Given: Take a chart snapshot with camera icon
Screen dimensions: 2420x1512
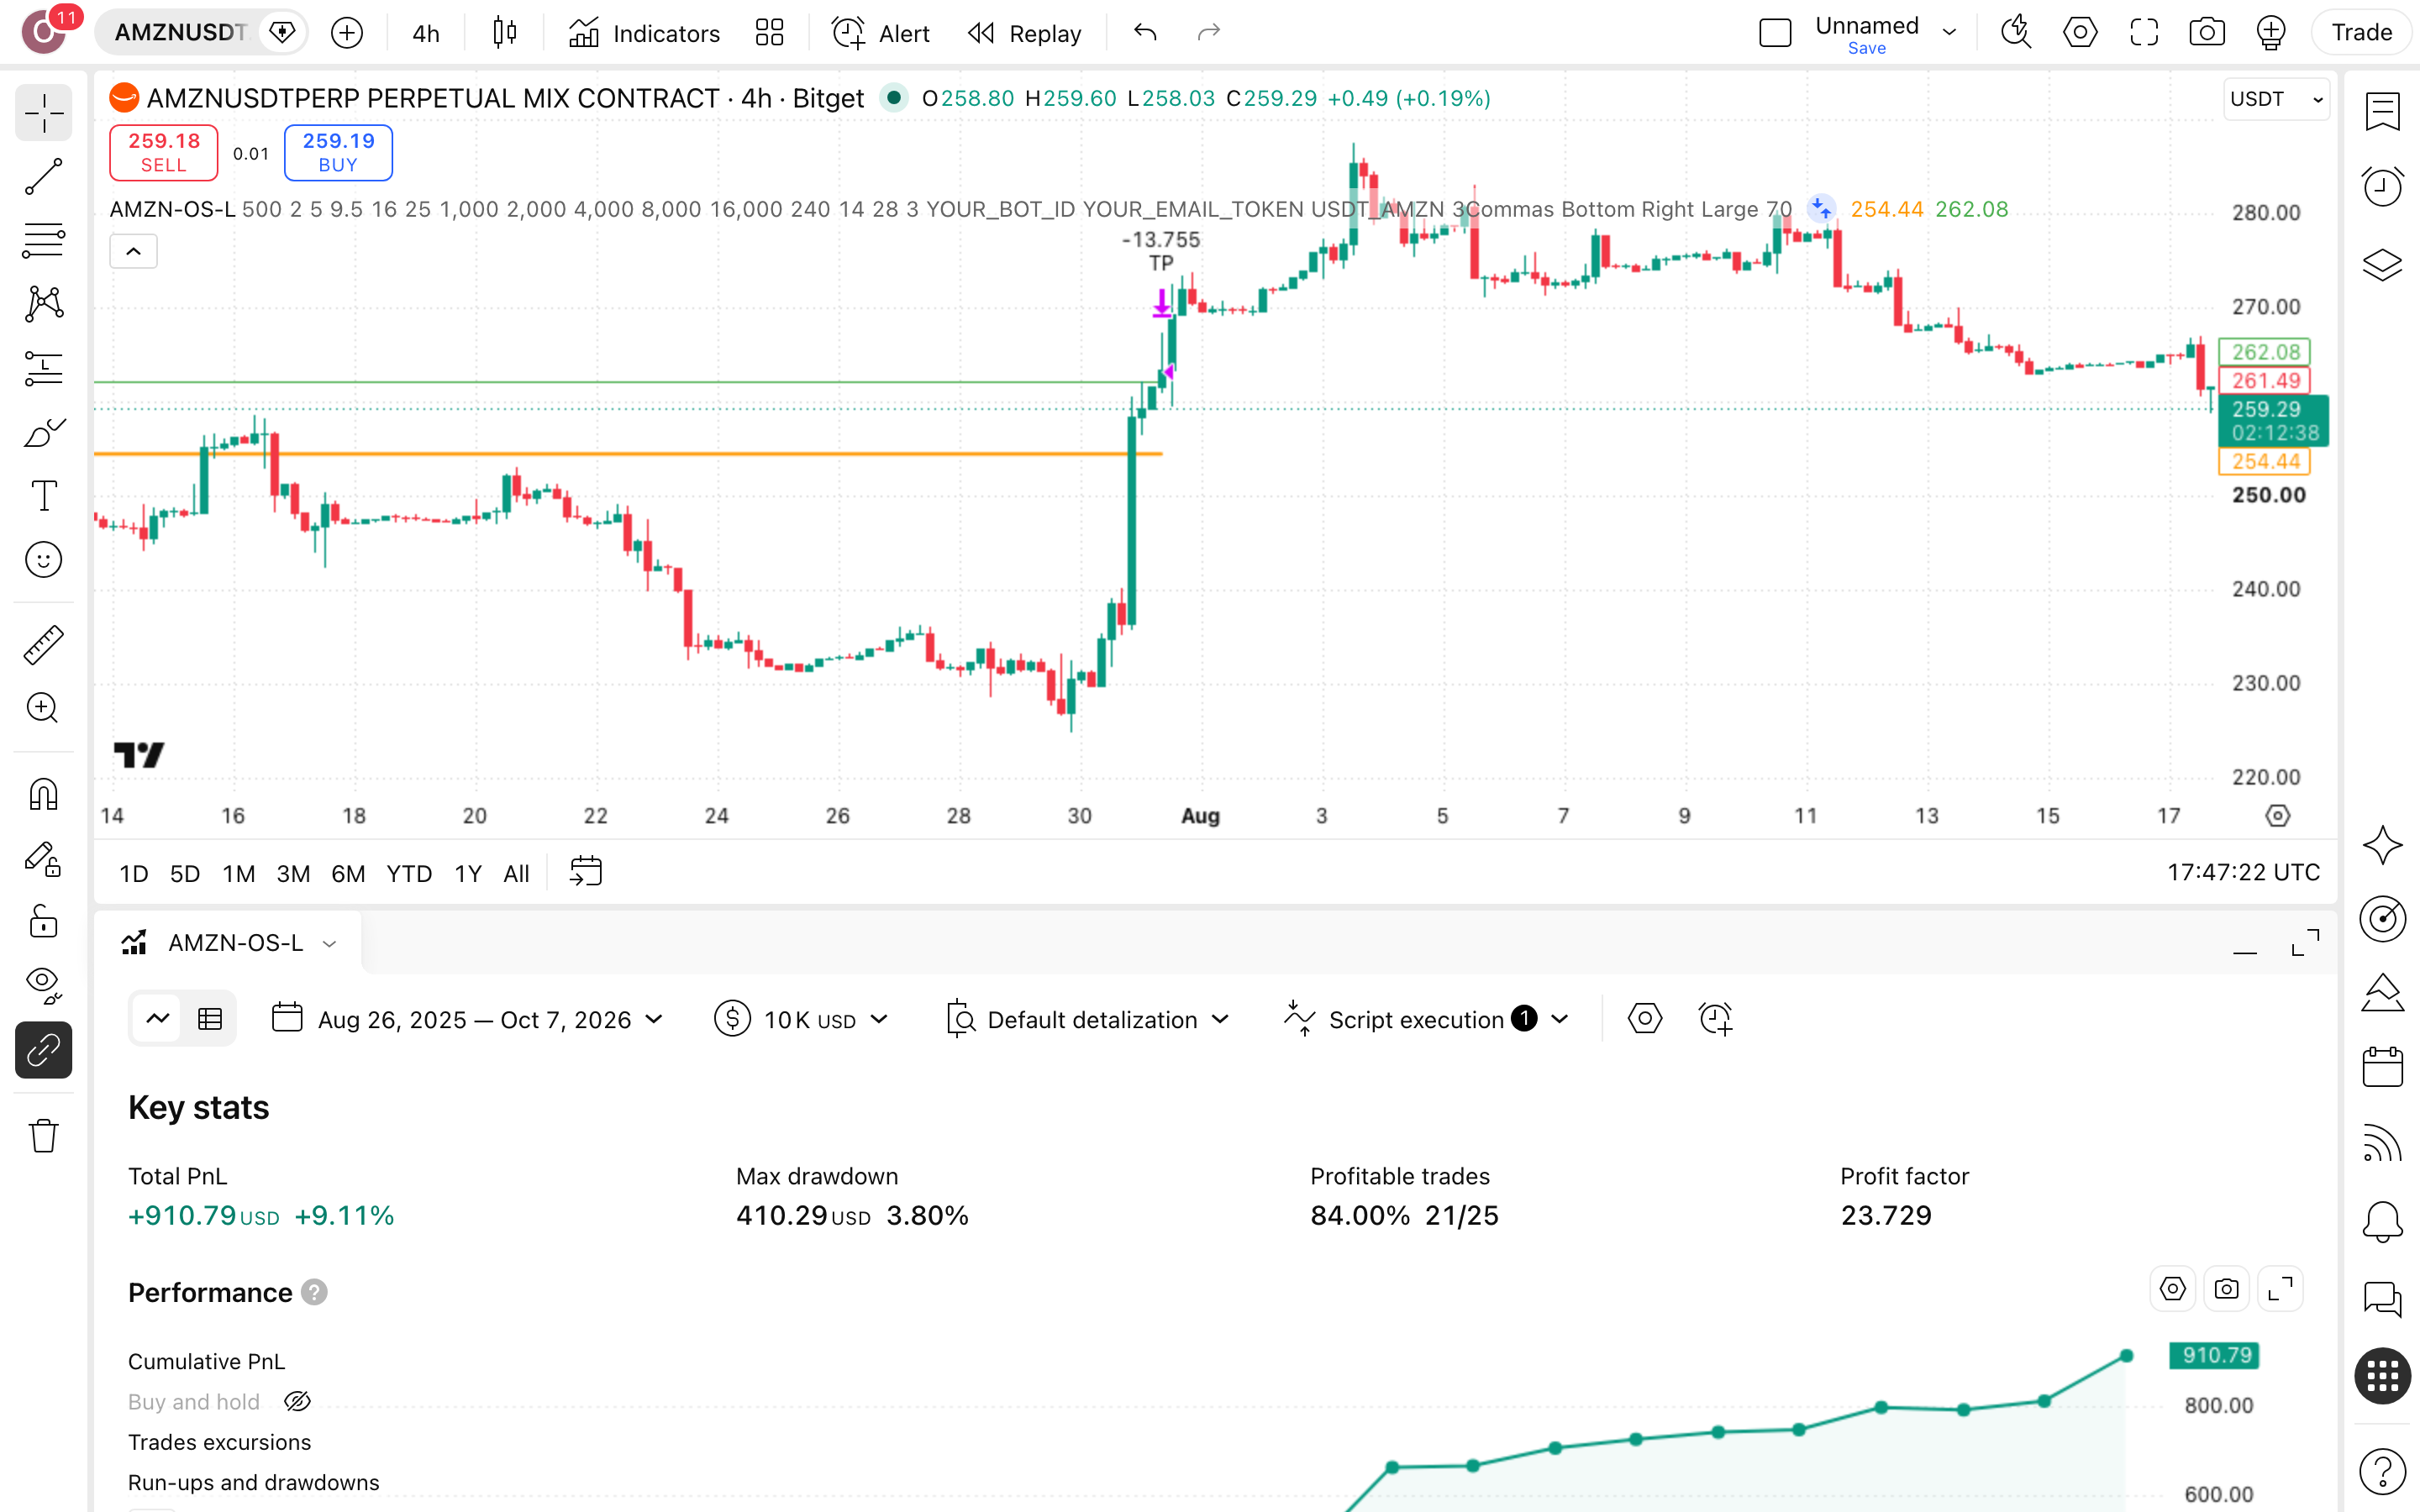Looking at the screenshot, I should [x=2206, y=33].
